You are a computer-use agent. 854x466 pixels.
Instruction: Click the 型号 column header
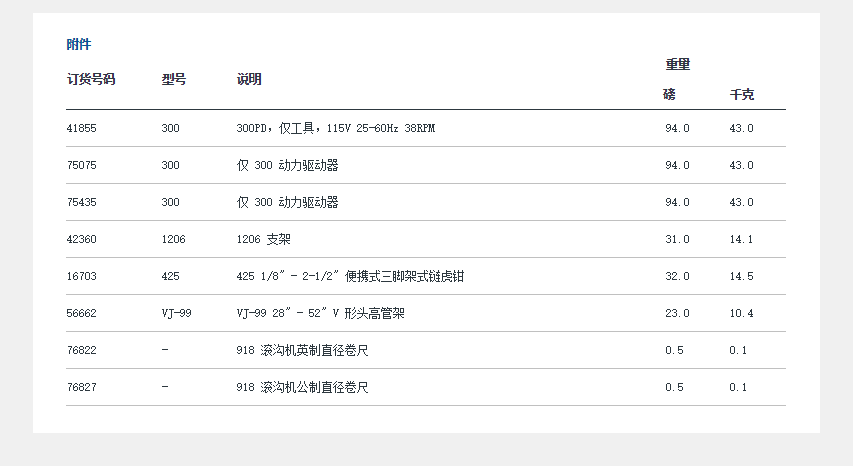pos(173,79)
